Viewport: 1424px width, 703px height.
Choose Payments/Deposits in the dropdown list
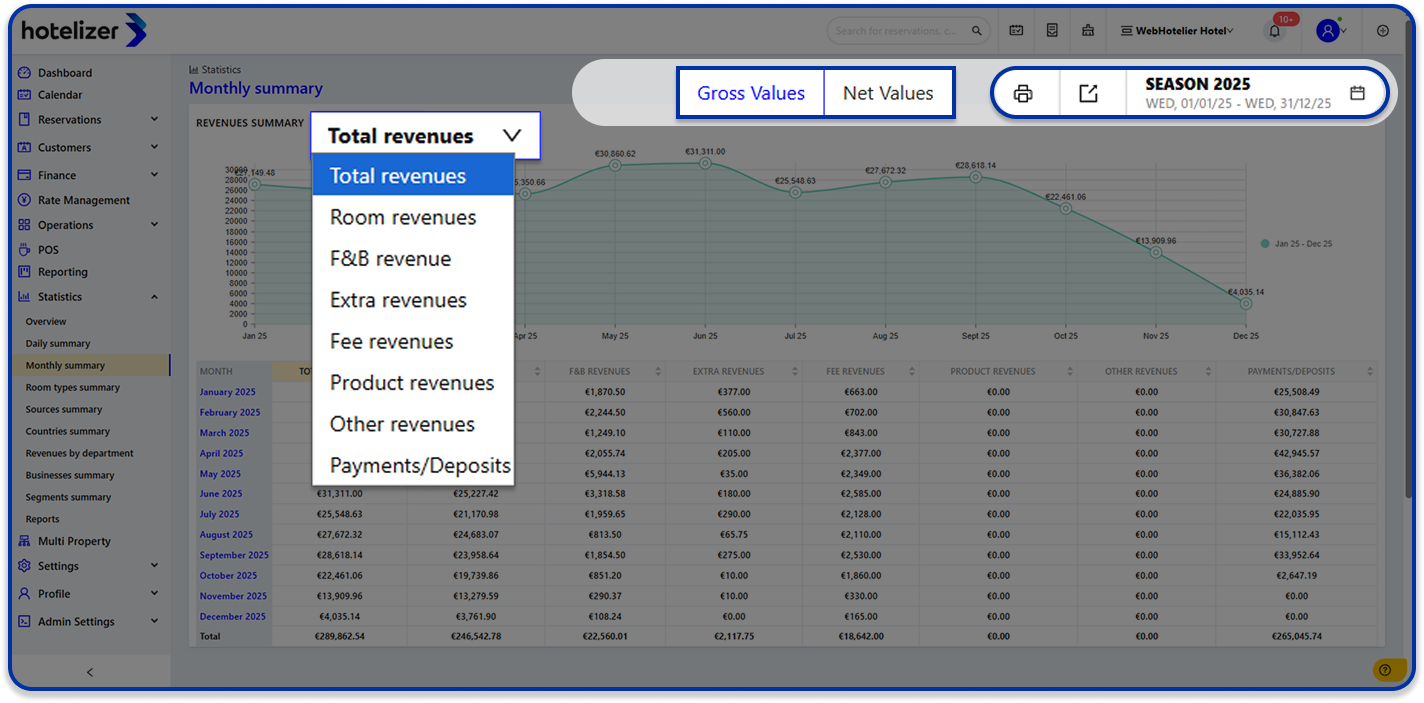pos(420,466)
